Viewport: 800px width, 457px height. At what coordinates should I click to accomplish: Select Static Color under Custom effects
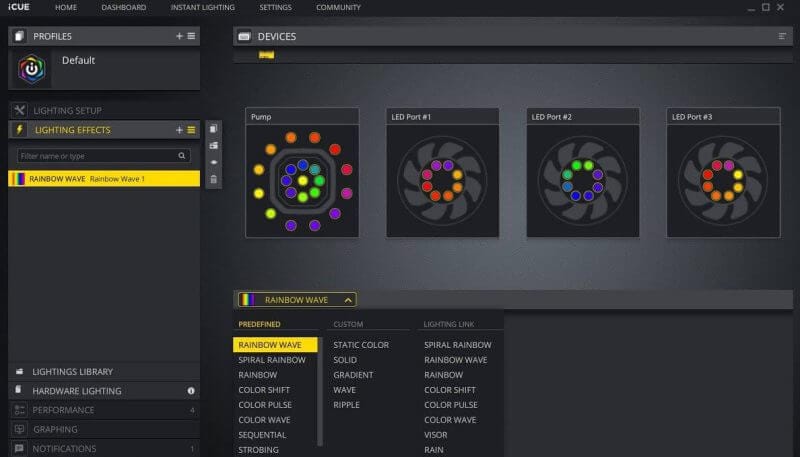click(361, 345)
